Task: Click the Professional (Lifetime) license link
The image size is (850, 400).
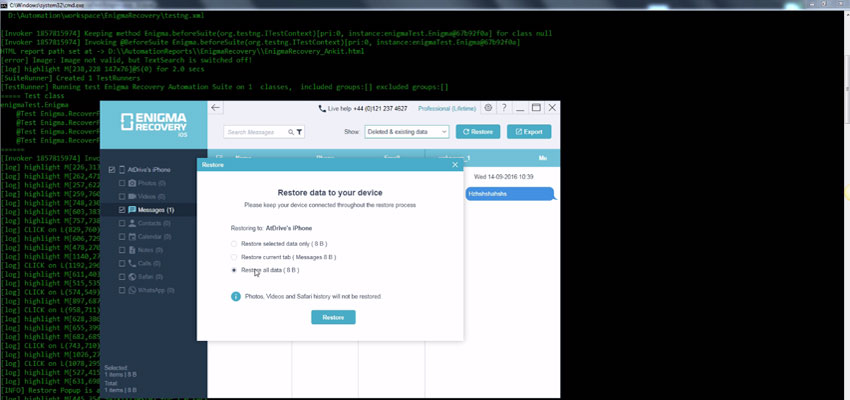Action: click(447, 108)
